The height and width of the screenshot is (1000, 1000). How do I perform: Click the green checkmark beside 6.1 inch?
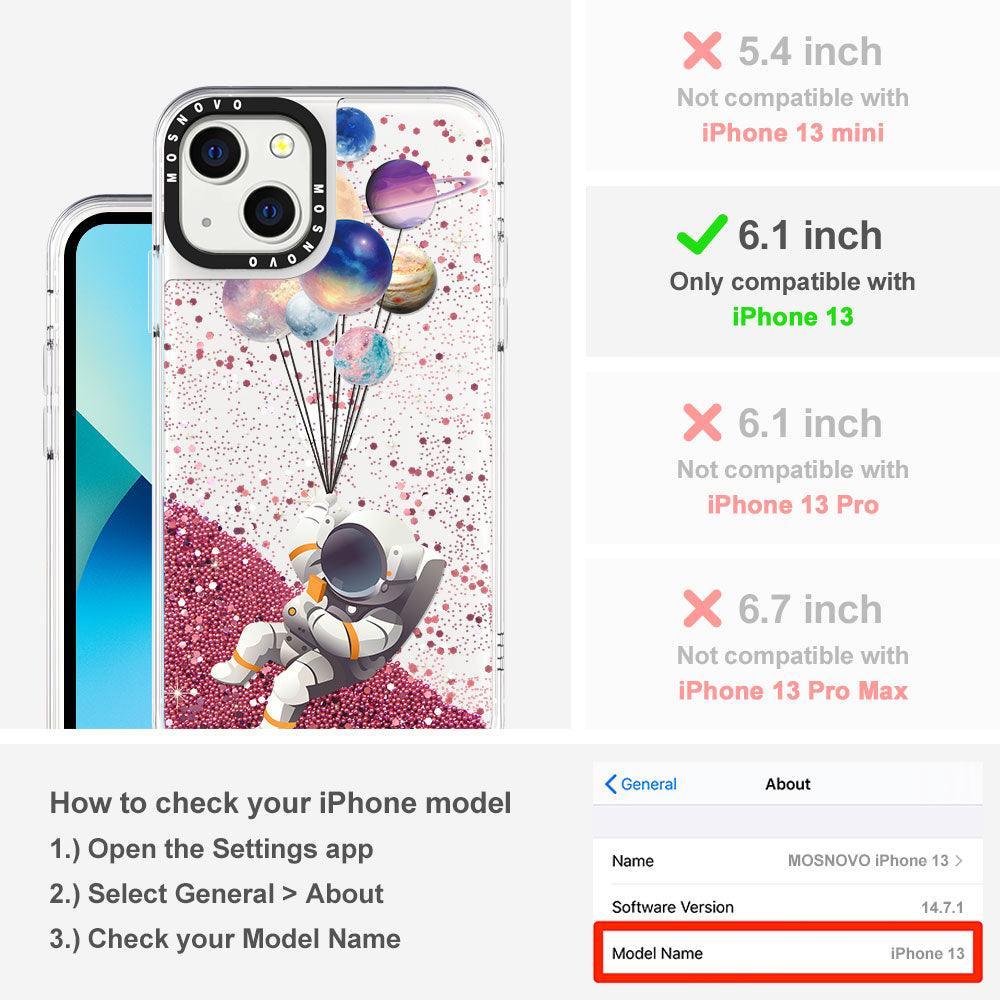(702, 233)
